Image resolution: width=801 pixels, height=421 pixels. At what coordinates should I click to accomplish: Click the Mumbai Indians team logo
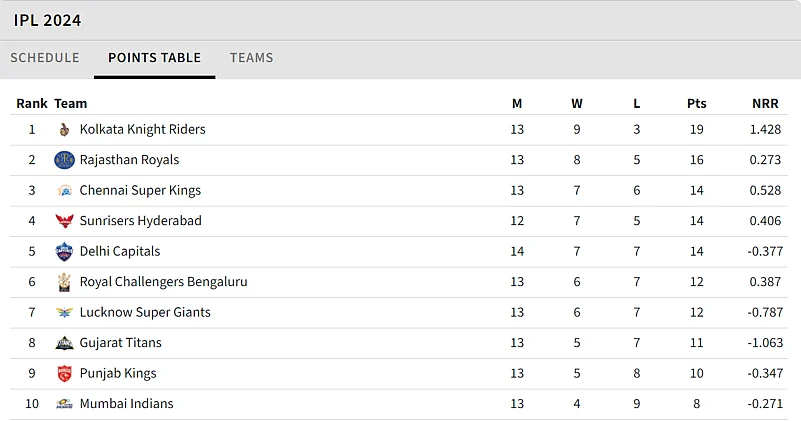(64, 404)
